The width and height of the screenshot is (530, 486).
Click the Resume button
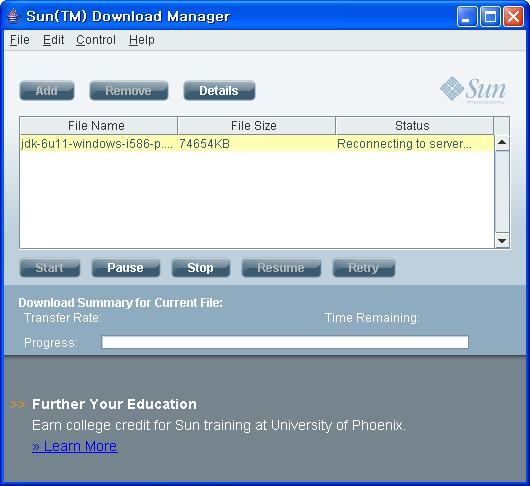[281, 268]
